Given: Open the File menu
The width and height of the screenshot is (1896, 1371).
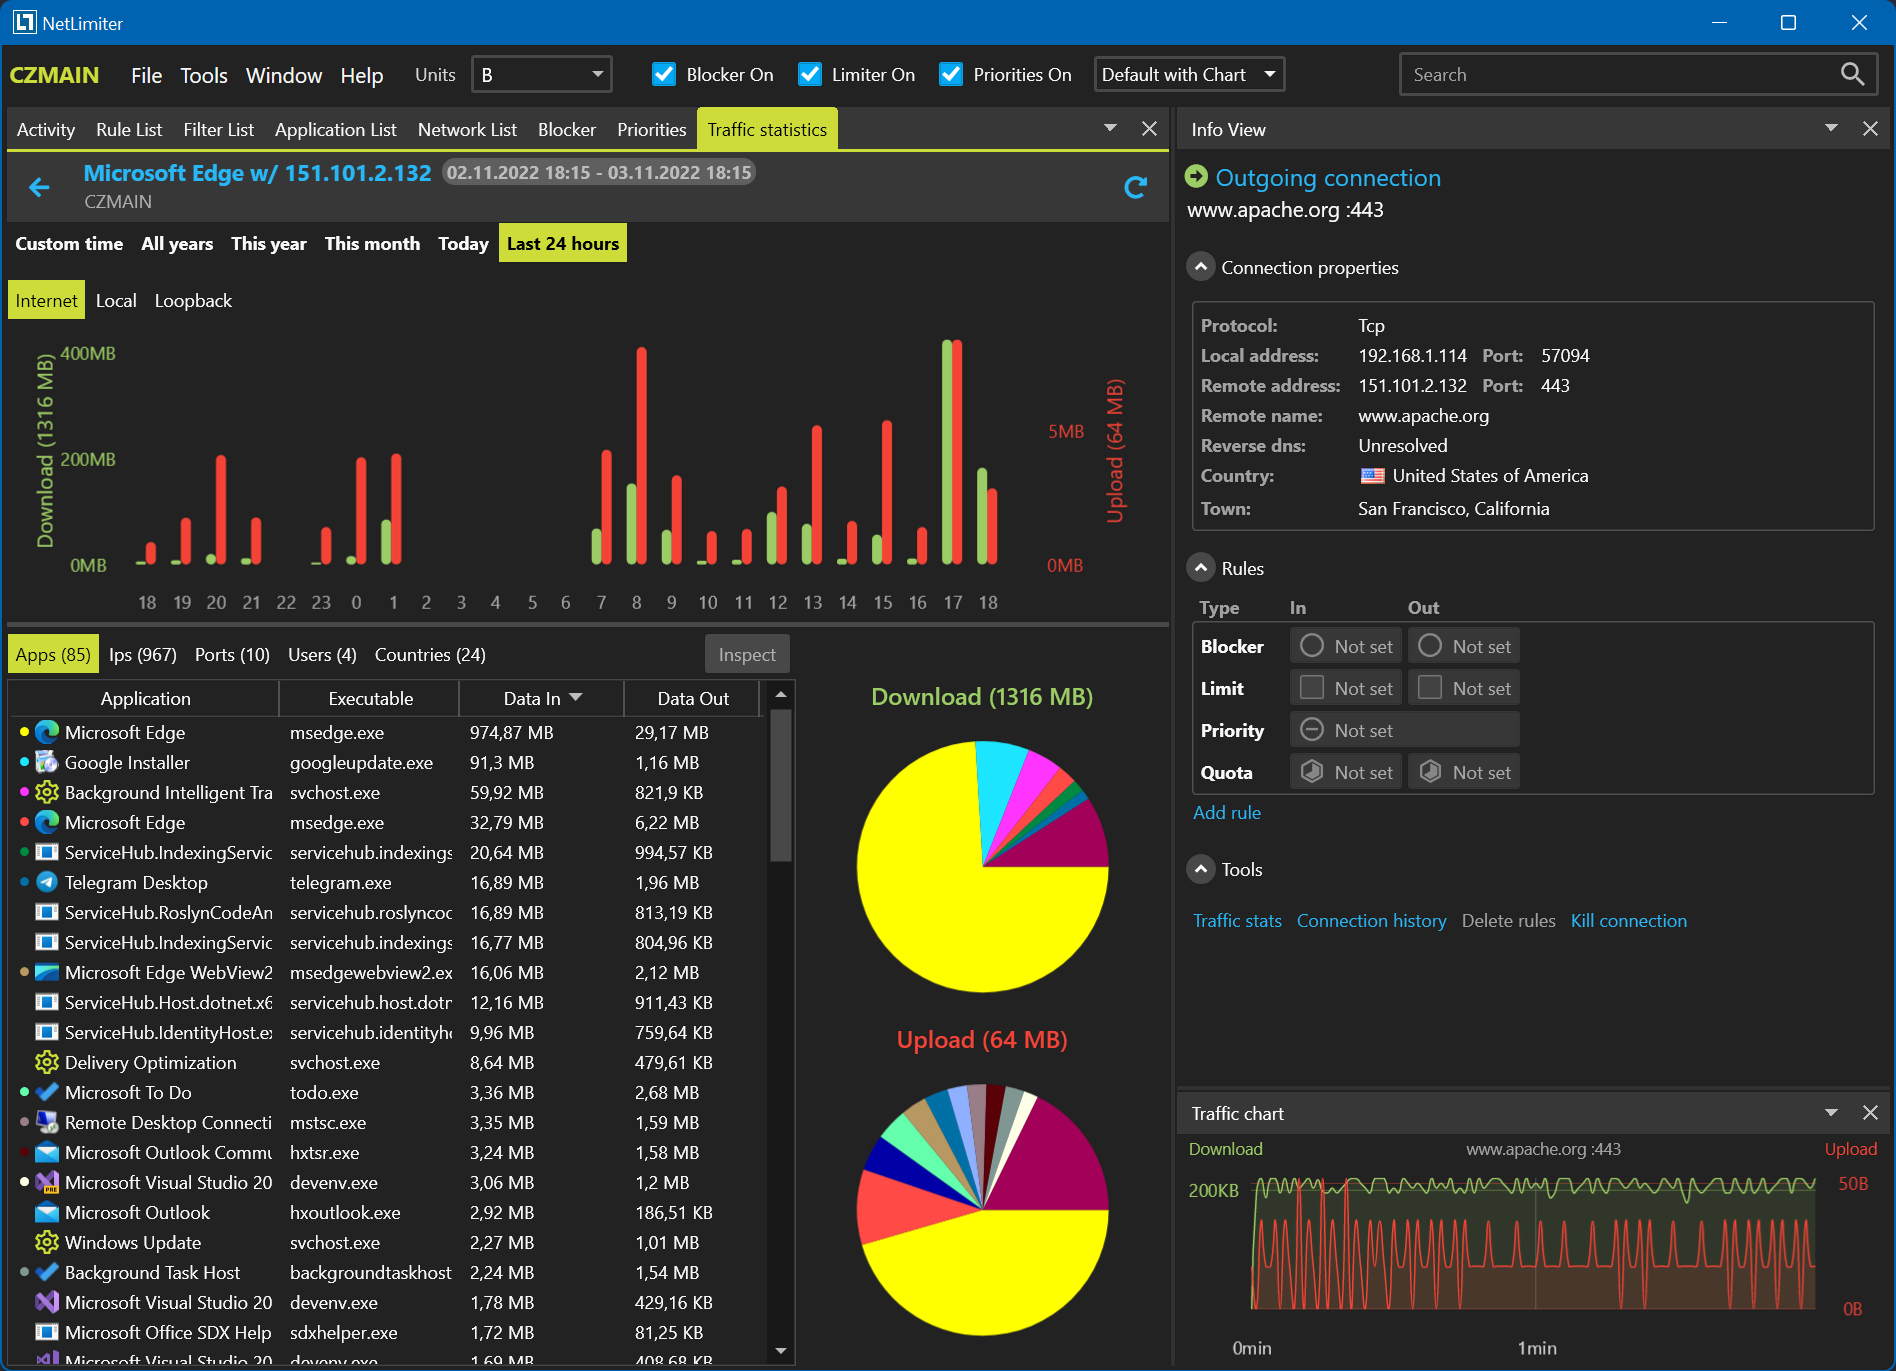Looking at the screenshot, I should [x=146, y=75].
